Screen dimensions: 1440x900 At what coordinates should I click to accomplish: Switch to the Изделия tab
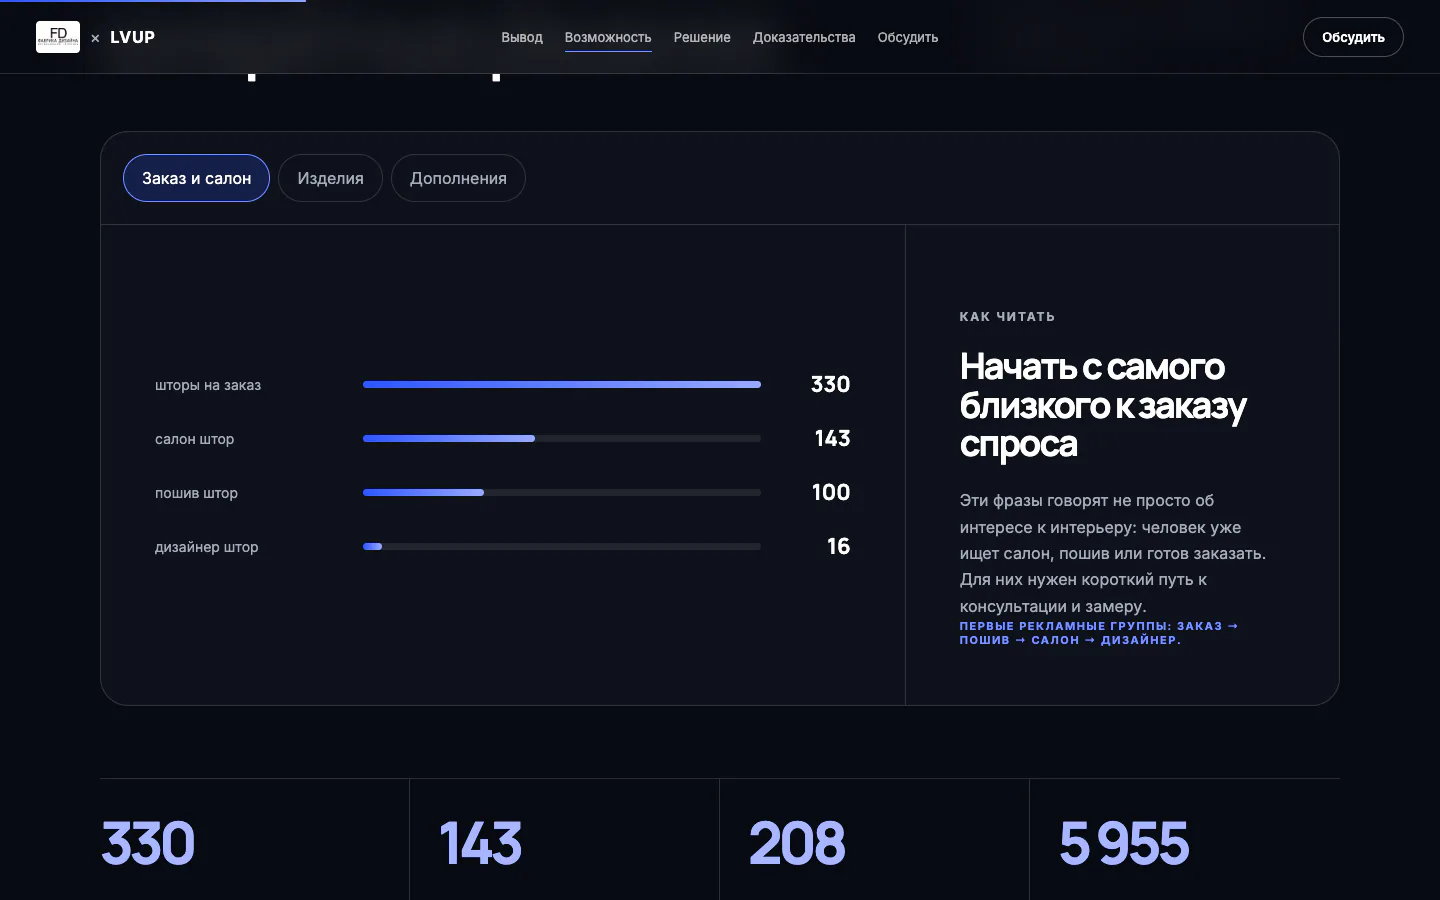point(330,178)
